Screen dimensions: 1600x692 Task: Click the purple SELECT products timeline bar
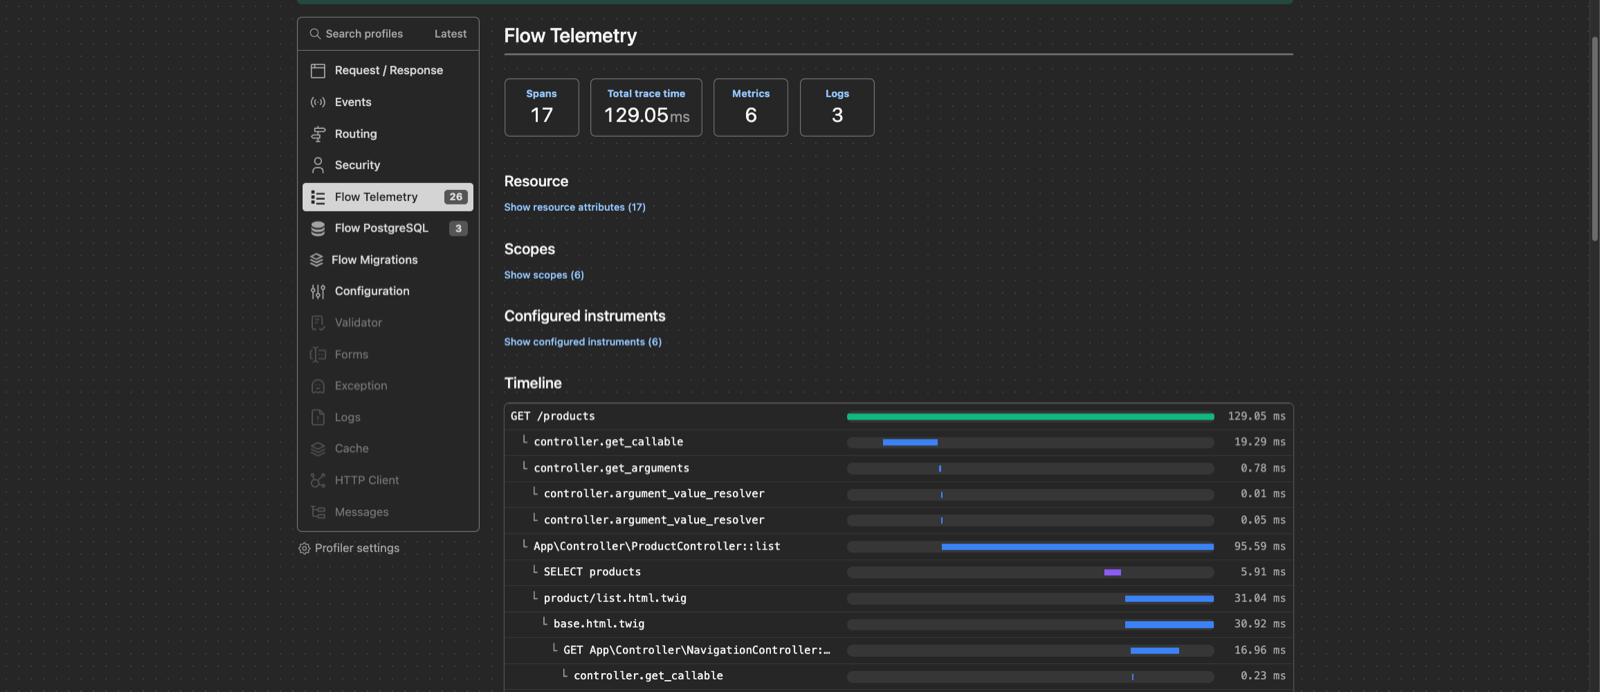(x=1112, y=572)
